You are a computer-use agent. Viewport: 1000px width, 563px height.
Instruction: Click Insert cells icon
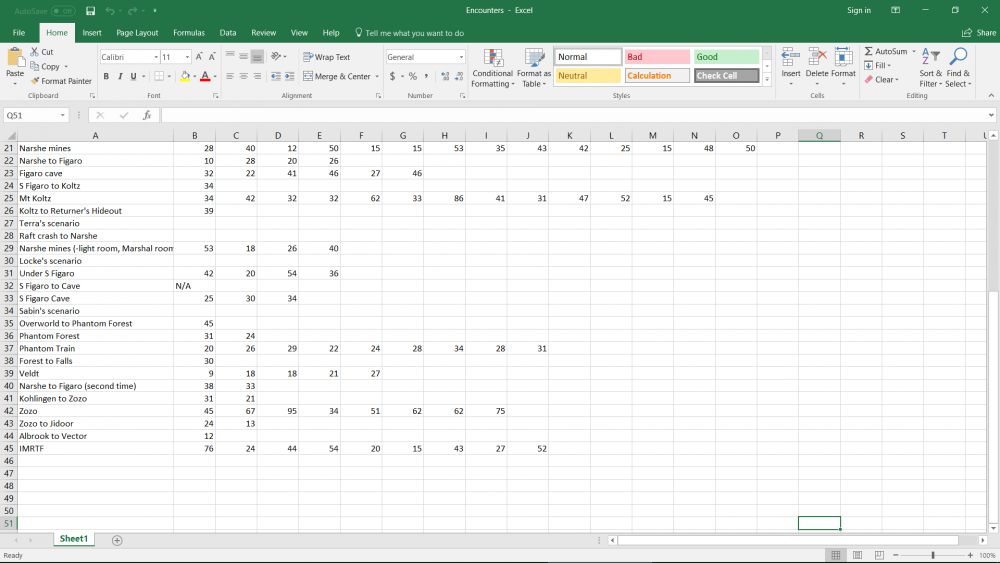[791, 57]
